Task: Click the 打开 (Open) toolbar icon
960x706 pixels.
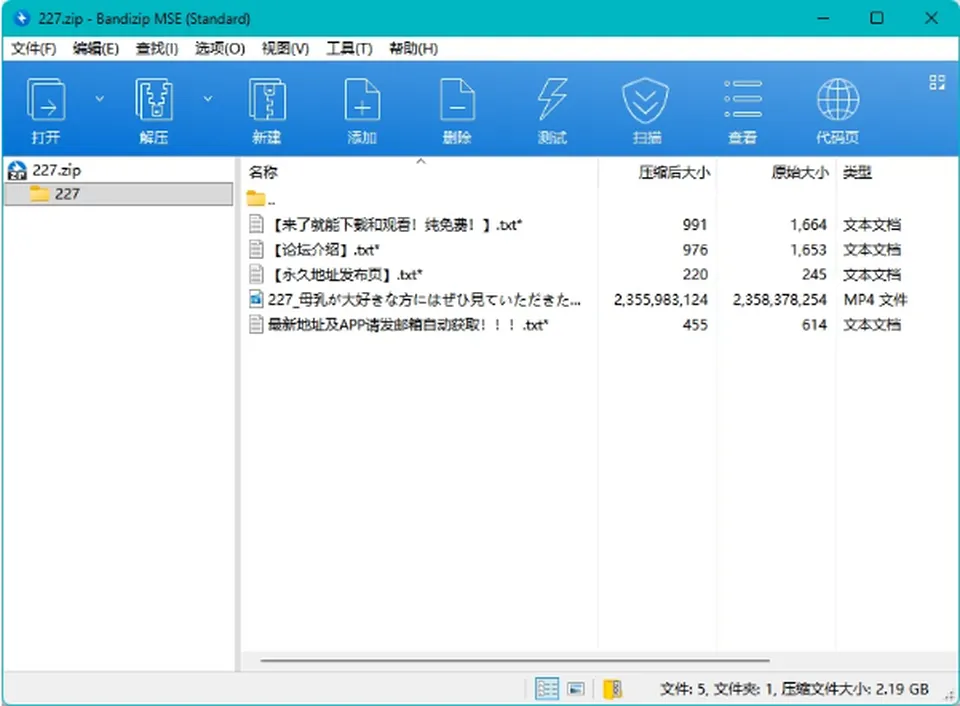Action: (x=46, y=109)
